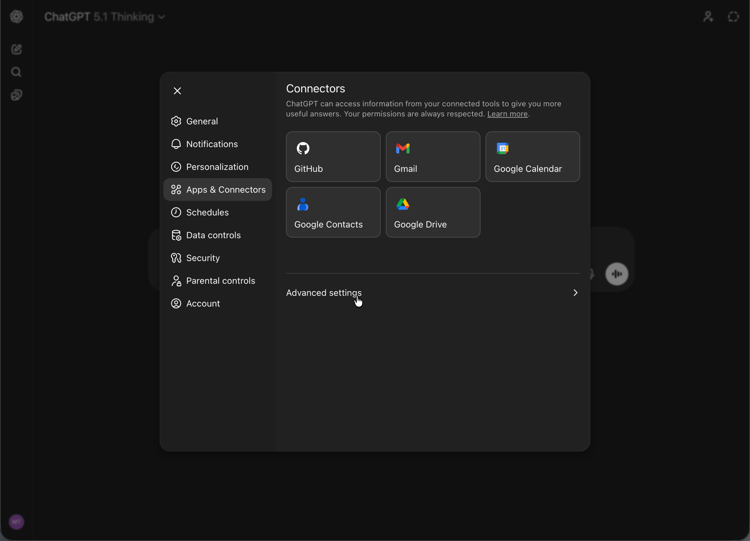This screenshot has height=541, width=750.
Task: Click the Parental controls person-lock icon
Action: (176, 281)
